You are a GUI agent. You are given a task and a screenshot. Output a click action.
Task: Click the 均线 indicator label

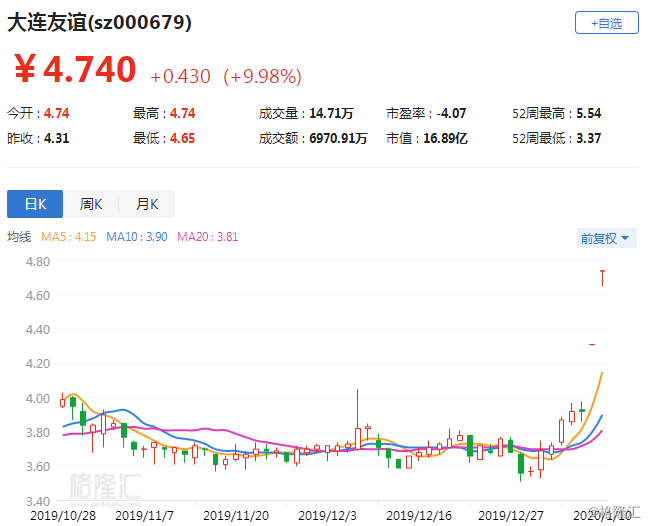click(20, 237)
